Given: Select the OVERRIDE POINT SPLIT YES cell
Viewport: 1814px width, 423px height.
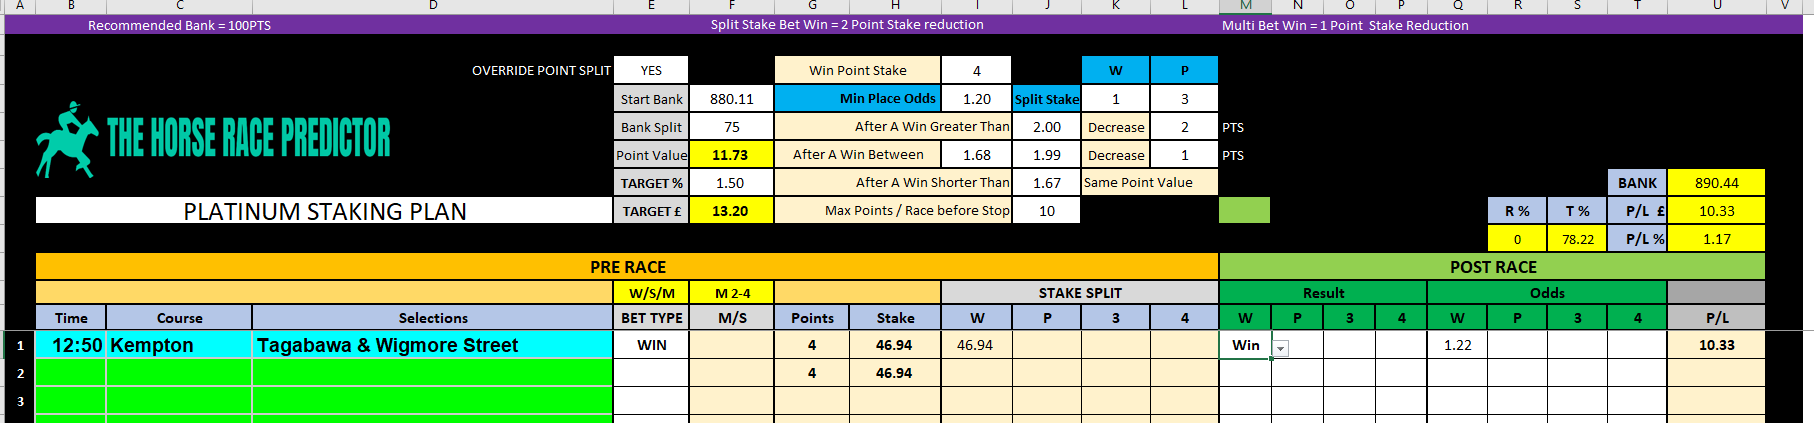Looking at the screenshot, I should (651, 70).
